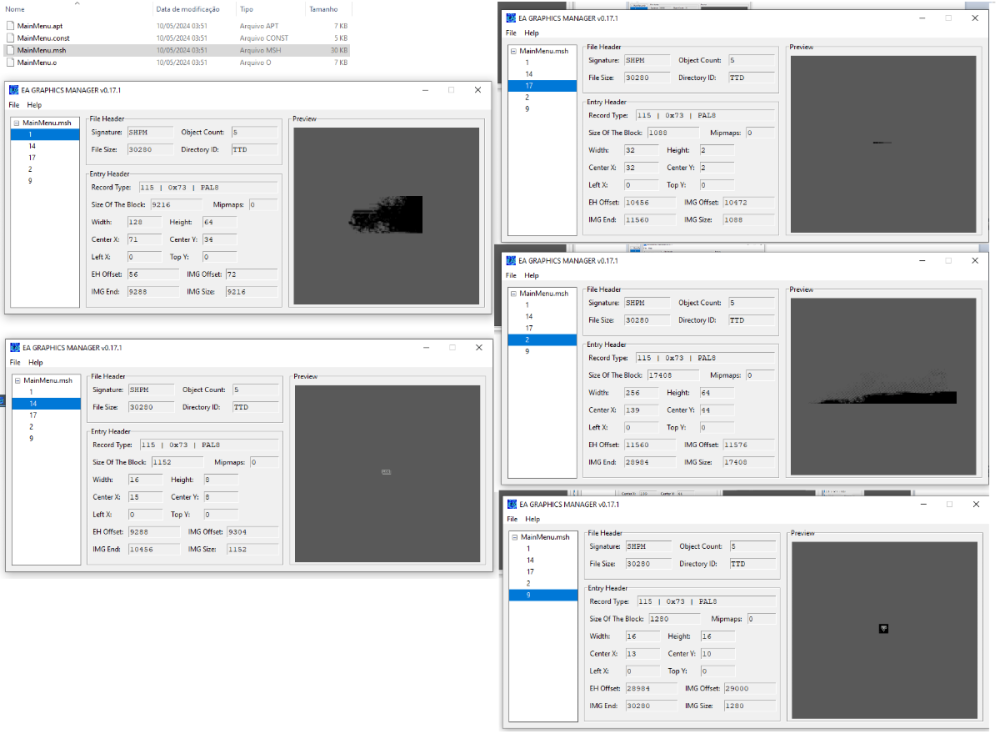This screenshot has height=739, width=1000.
Task: Open Help menu in window with entry 2 selected
Action: [531, 275]
